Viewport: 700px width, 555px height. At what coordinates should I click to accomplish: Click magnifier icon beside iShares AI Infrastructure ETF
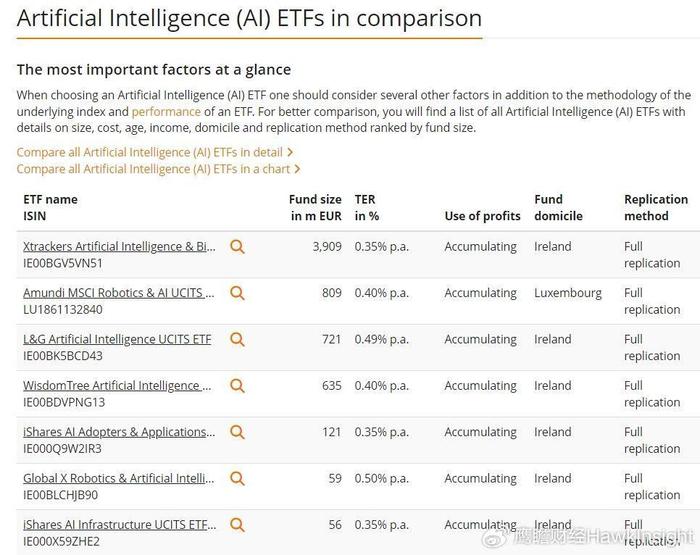point(237,525)
